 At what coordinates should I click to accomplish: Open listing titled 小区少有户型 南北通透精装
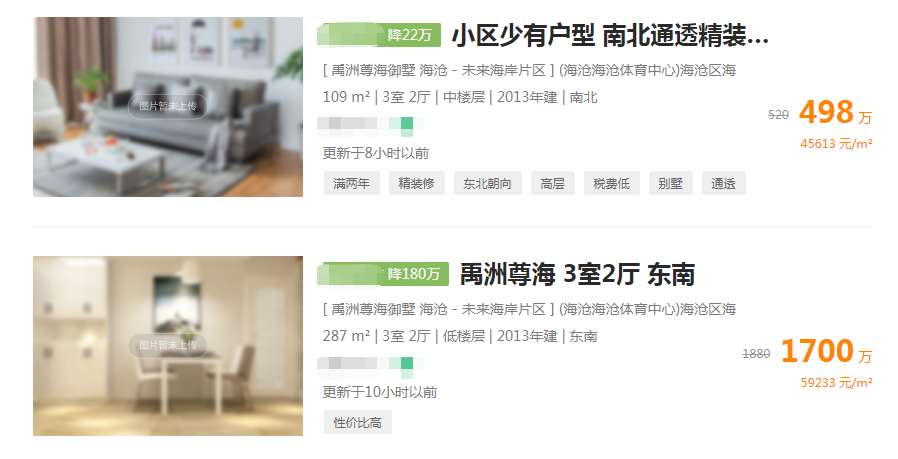pos(610,36)
